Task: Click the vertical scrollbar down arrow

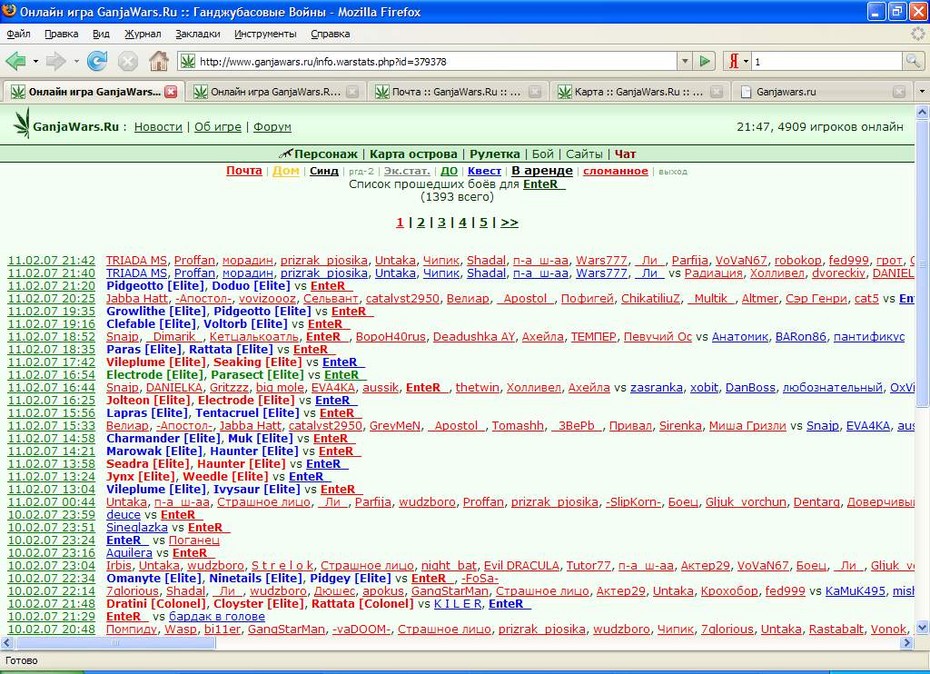Action: tap(922, 627)
